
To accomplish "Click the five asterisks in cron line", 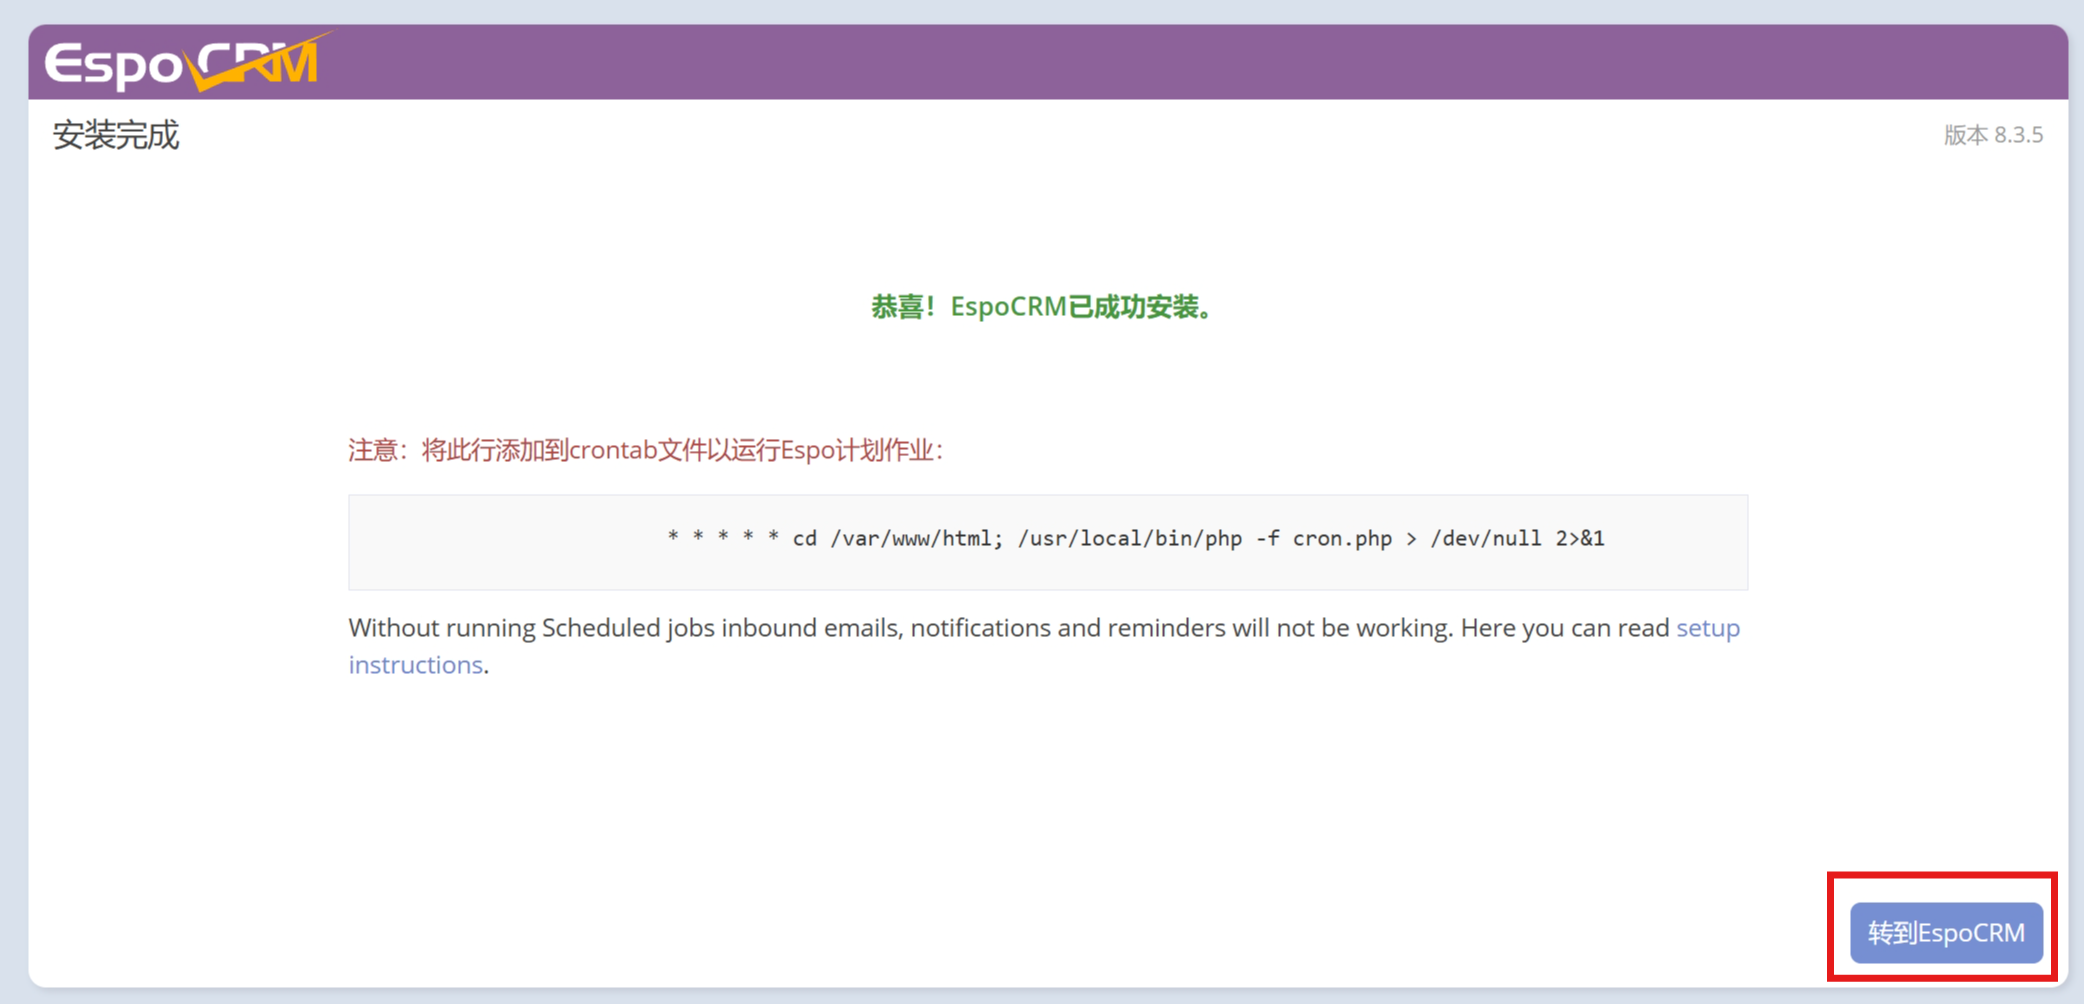I will [722, 539].
